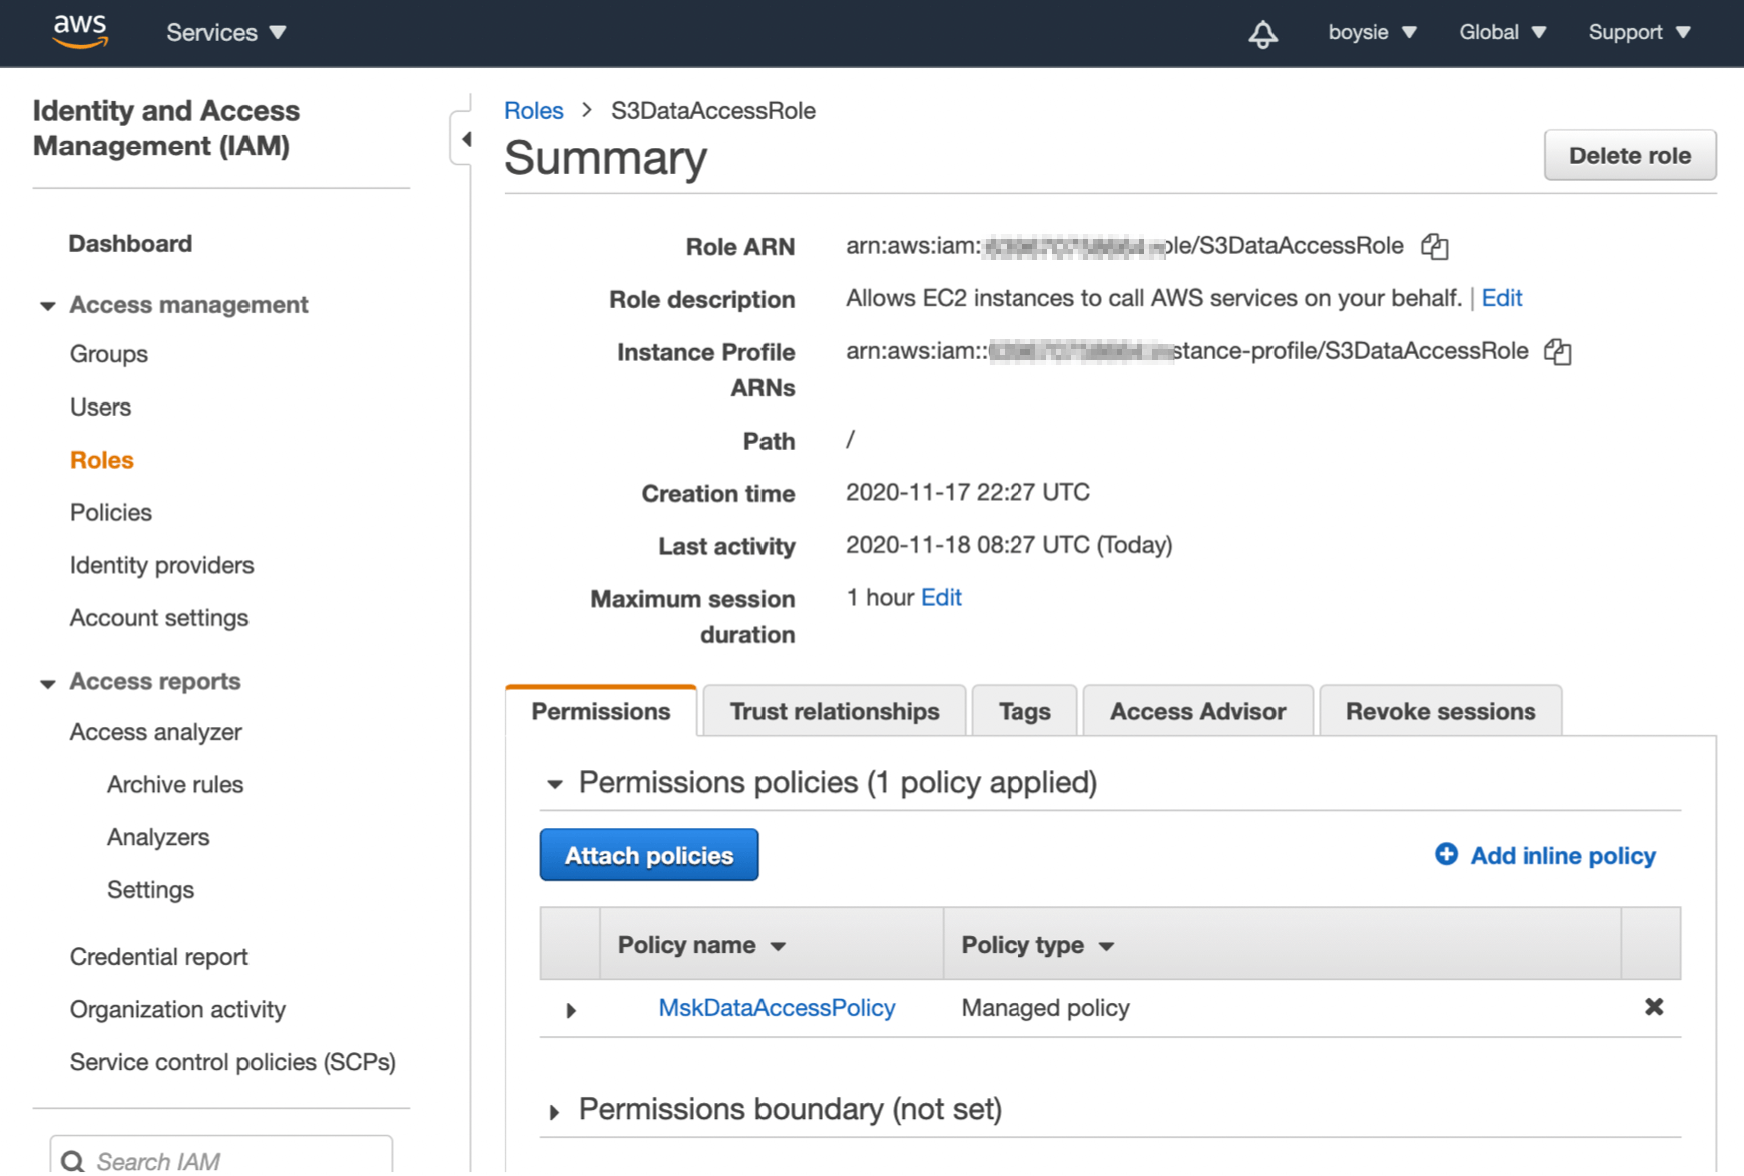The image size is (1744, 1176).
Task: Go to Roles via the breadcrumb
Action: [534, 110]
